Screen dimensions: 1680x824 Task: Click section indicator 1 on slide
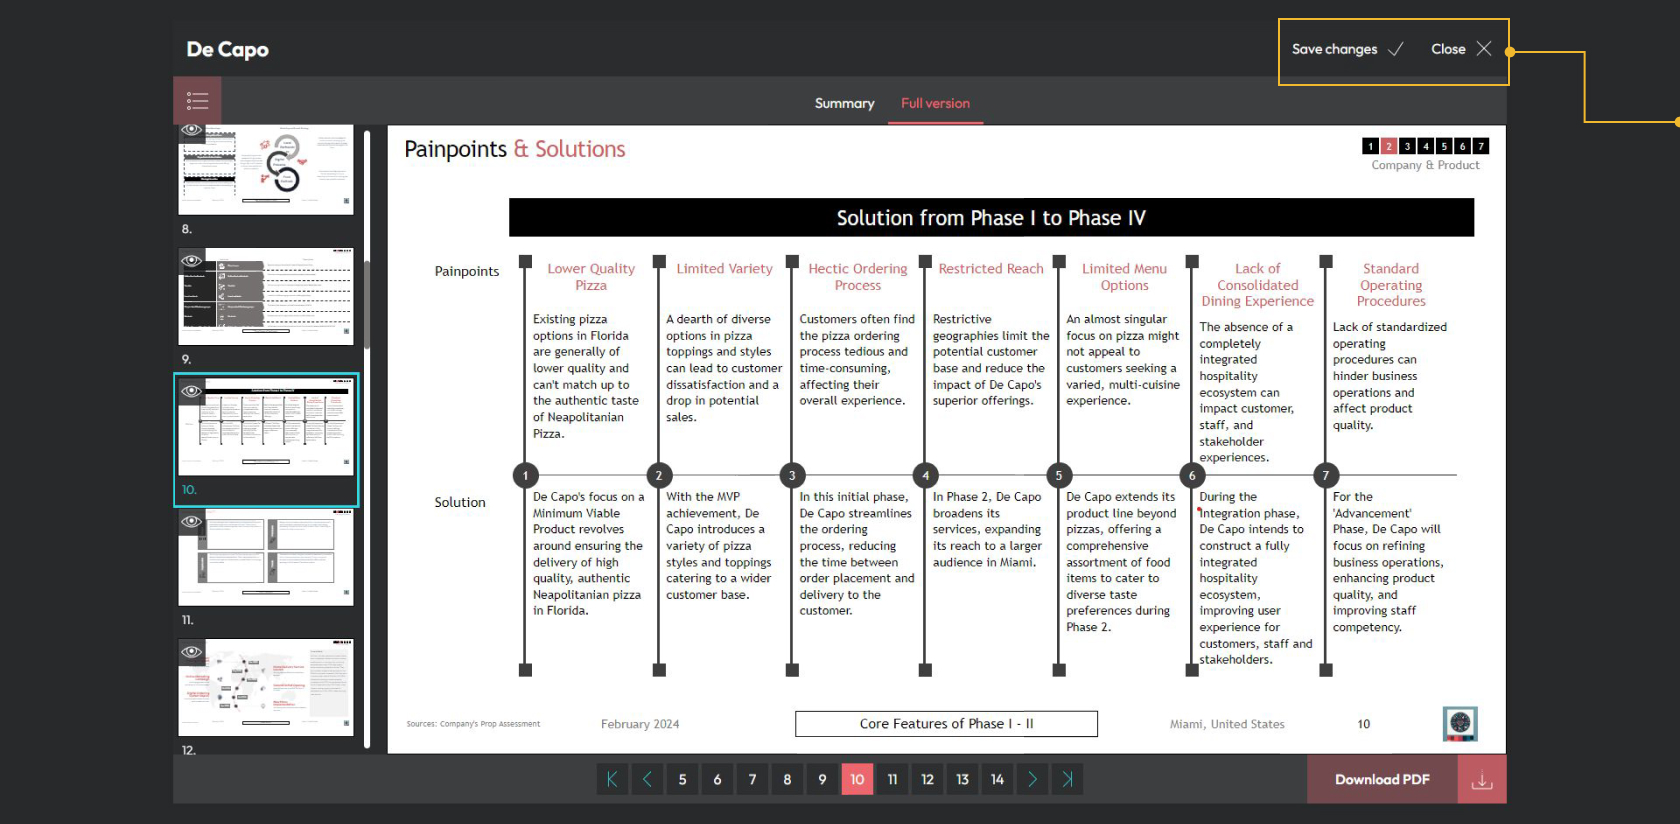tap(1371, 146)
